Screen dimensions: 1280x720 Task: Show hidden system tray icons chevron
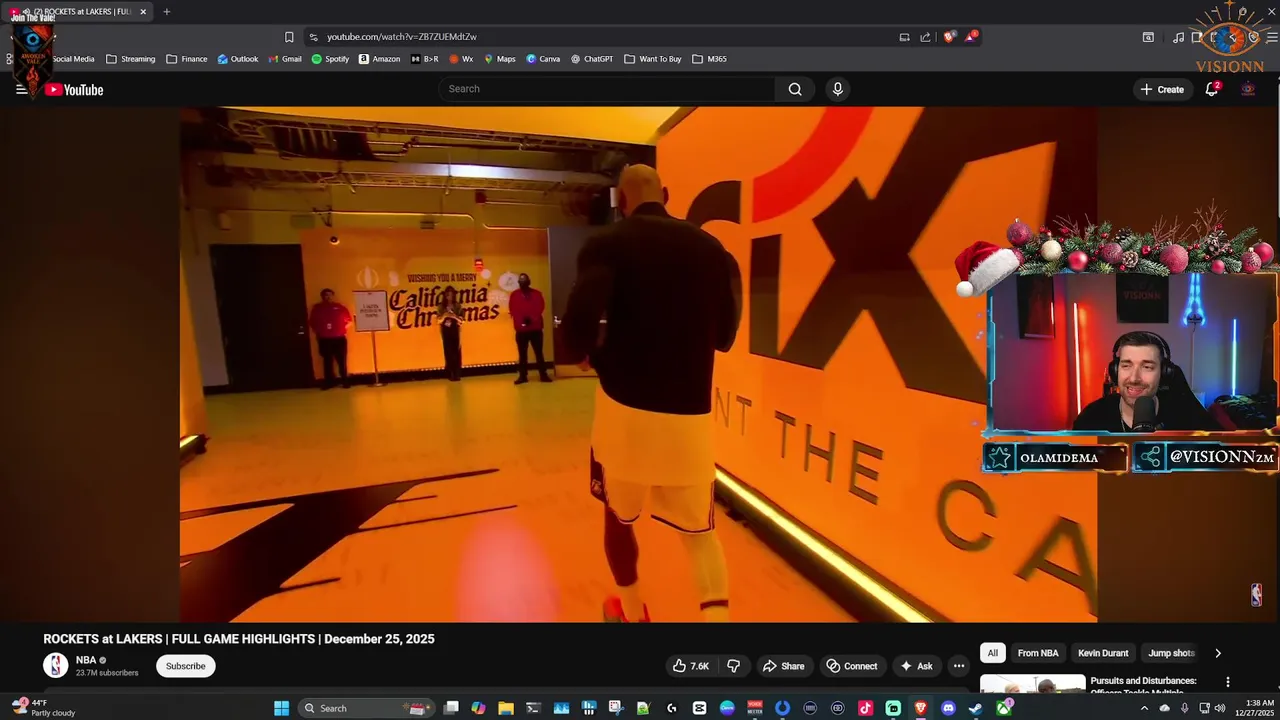pos(1144,708)
